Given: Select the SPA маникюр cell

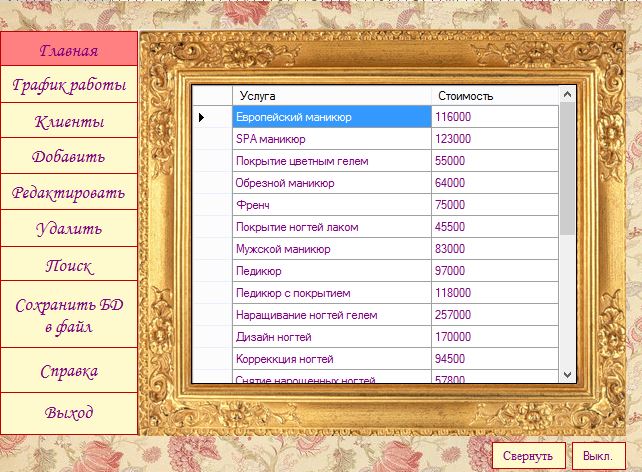Looking at the screenshot, I should [332, 139].
